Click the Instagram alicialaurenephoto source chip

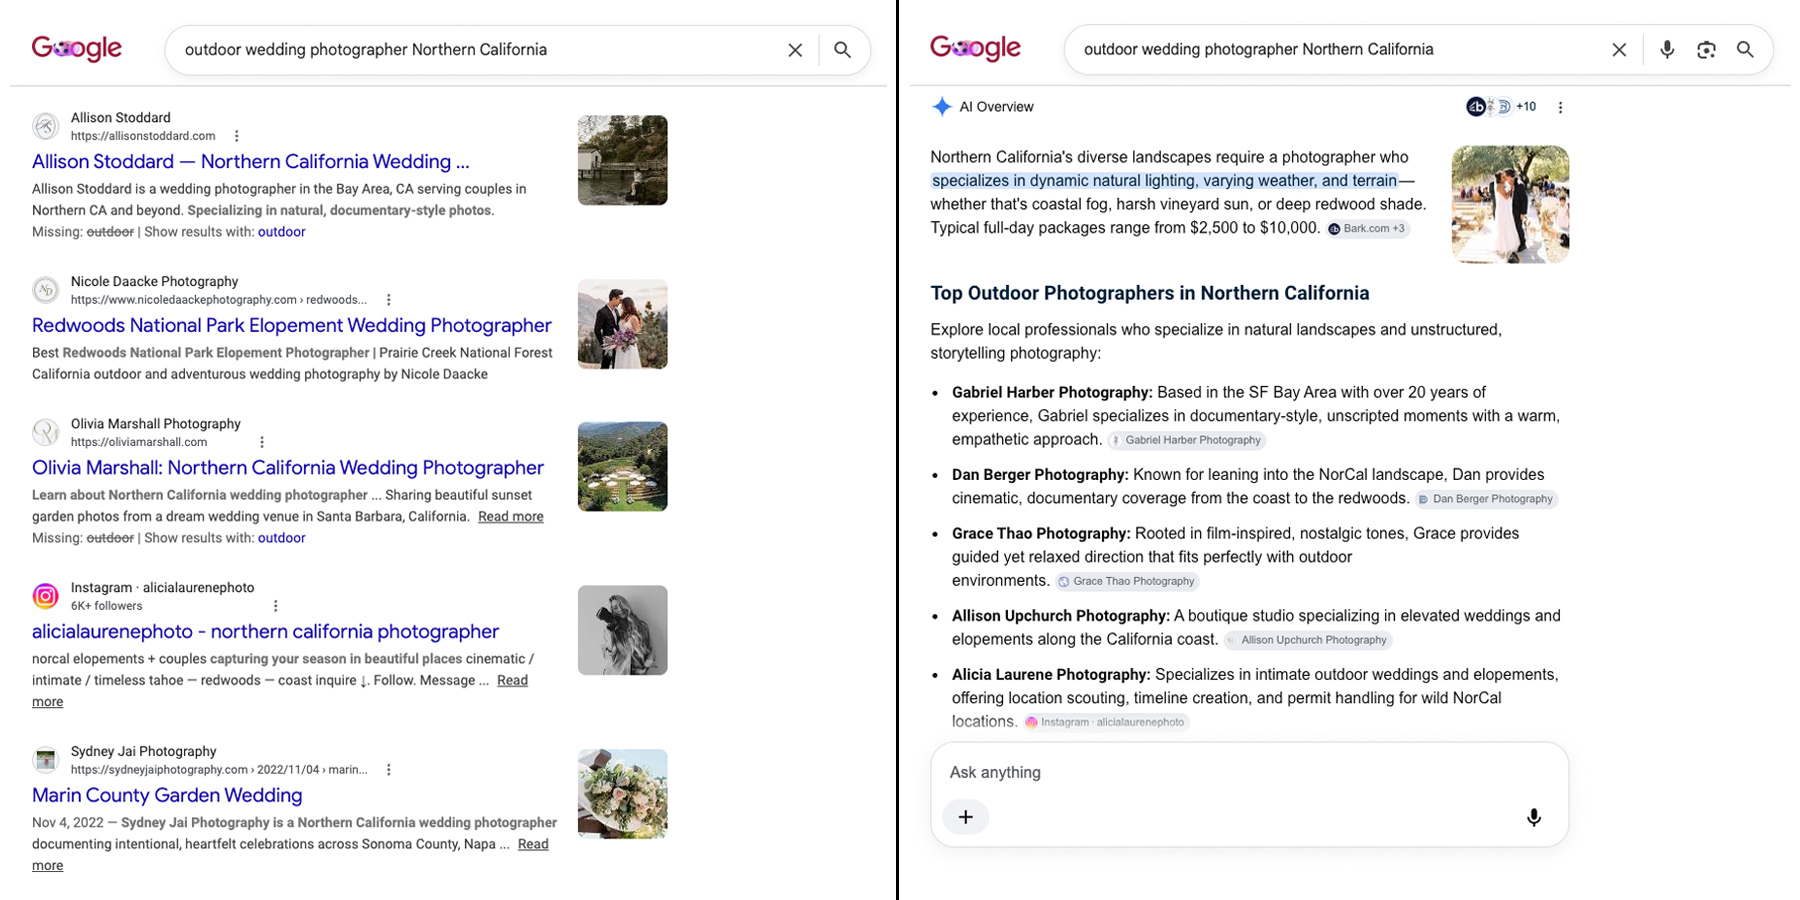tap(1106, 722)
